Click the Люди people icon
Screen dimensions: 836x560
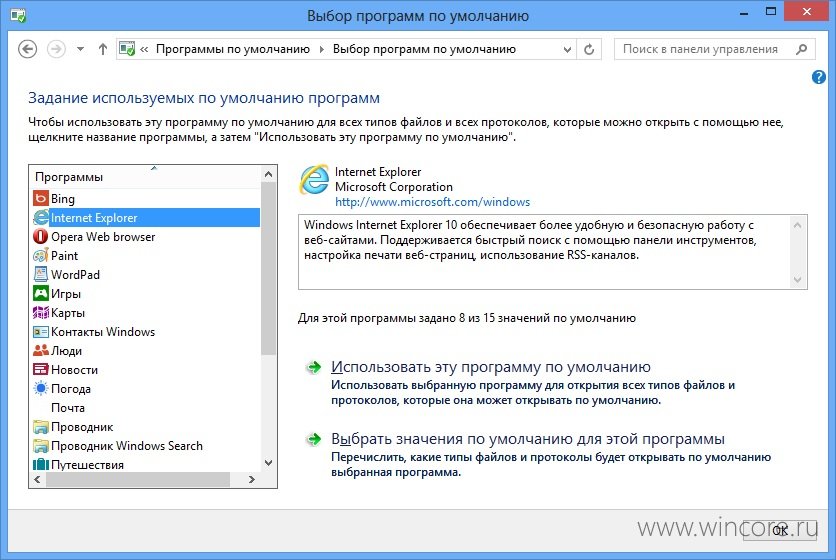point(41,350)
